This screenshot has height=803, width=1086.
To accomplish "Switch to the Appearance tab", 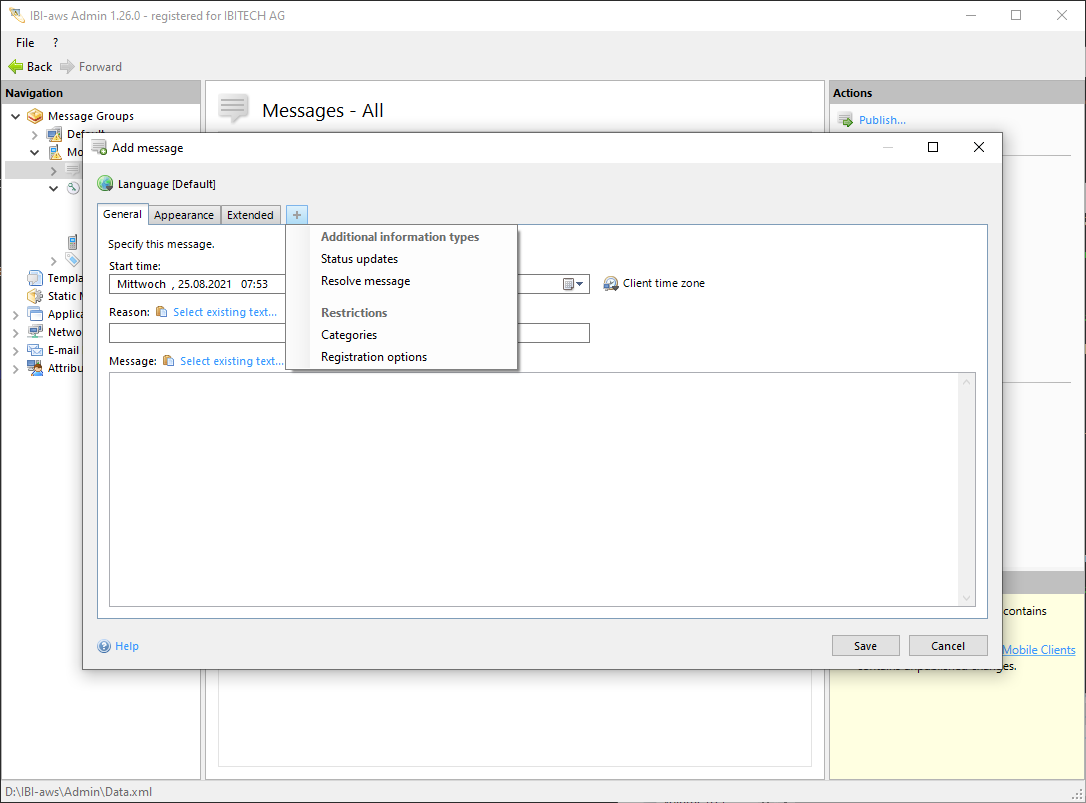I will click(x=184, y=215).
